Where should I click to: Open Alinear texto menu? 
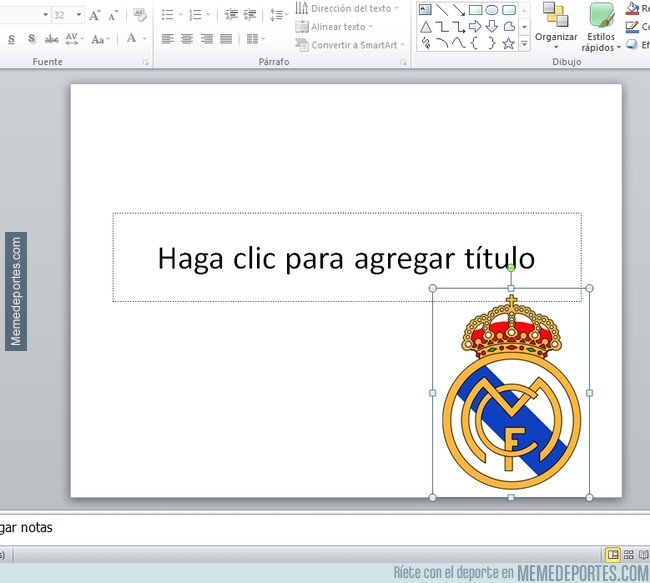pos(334,27)
